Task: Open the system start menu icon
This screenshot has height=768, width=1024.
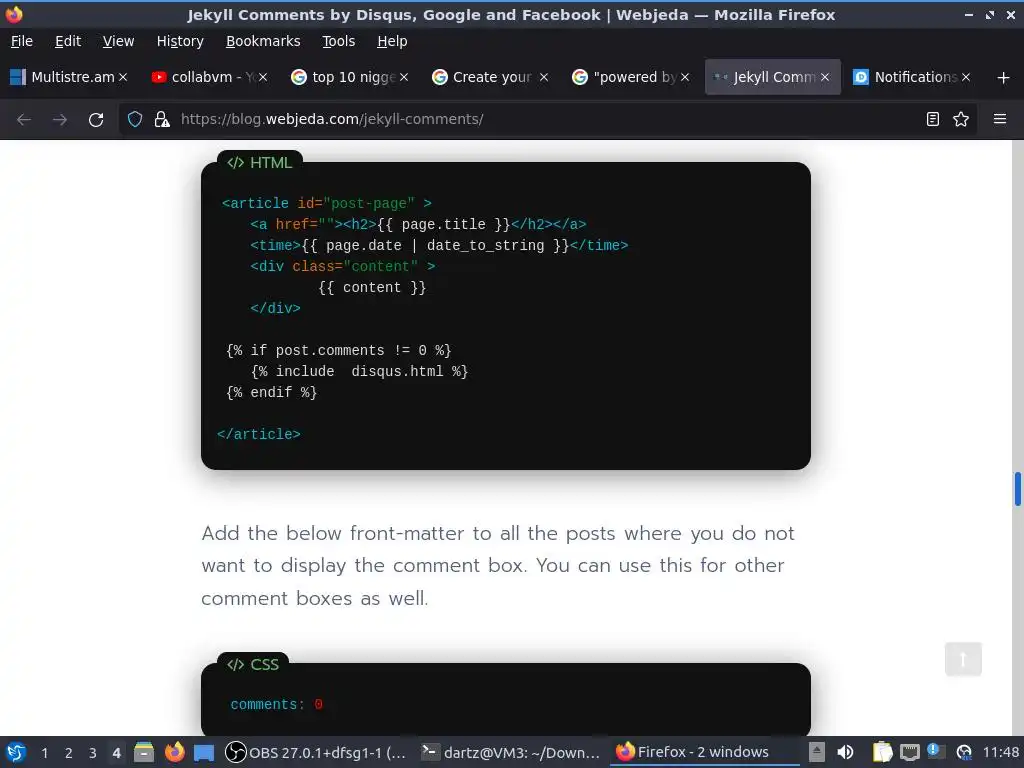Action: [16, 752]
